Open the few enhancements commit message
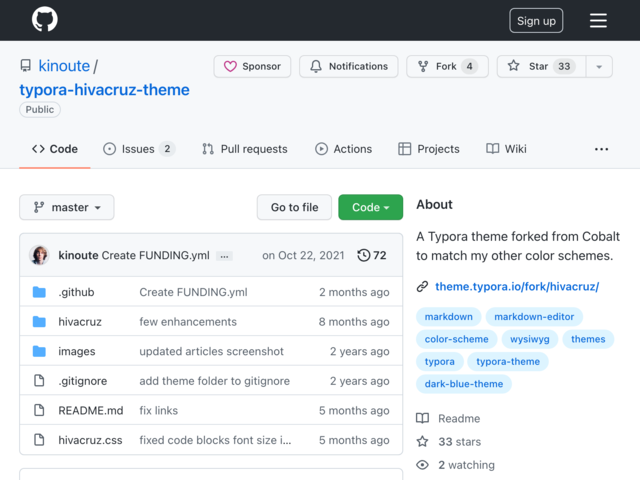The height and width of the screenshot is (480, 640). (188, 322)
